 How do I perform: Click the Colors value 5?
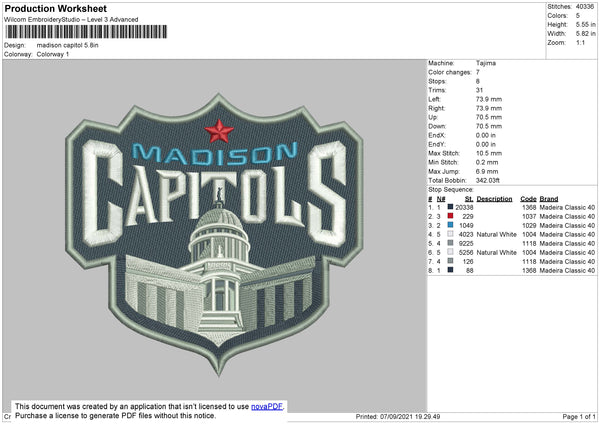tap(578, 16)
